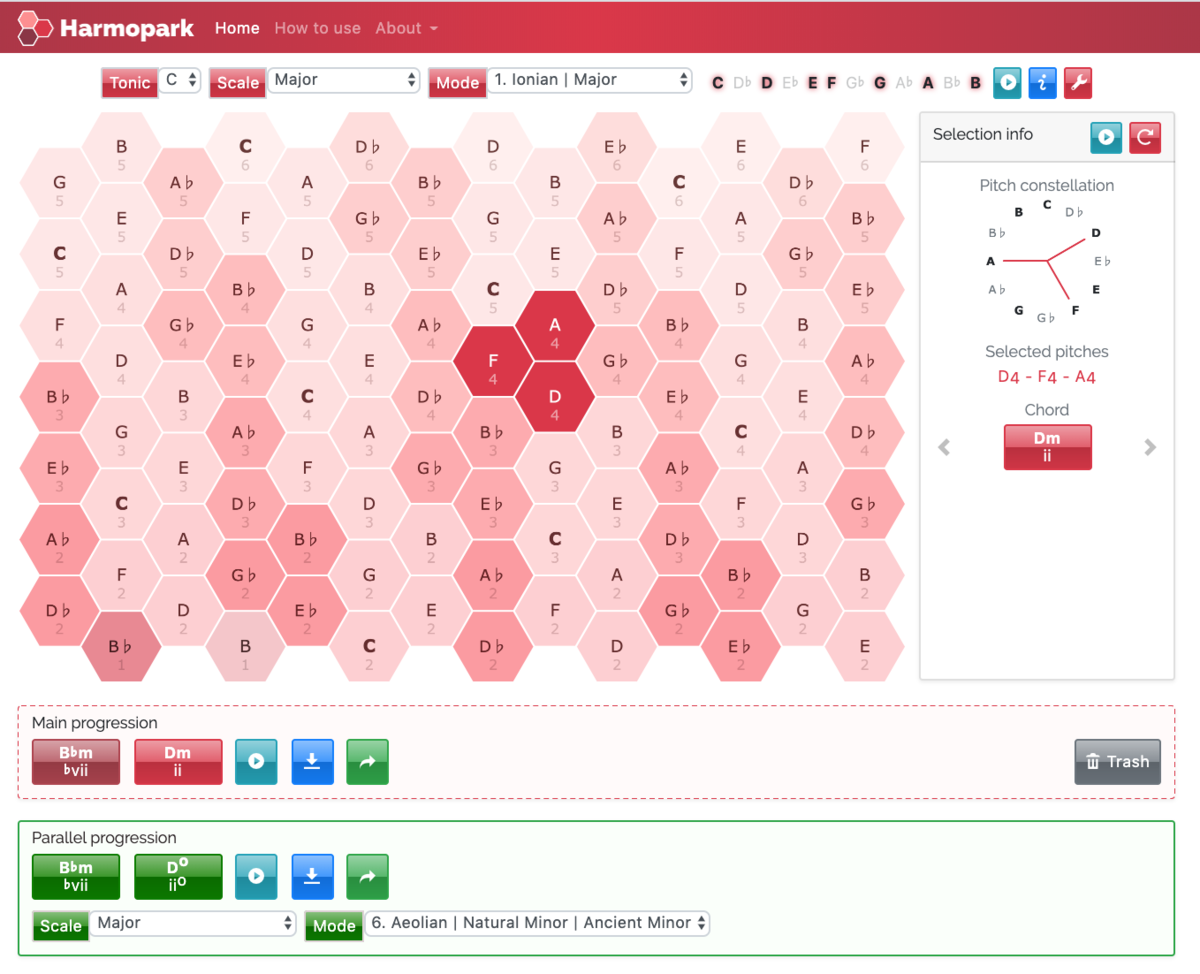This screenshot has width=1200, height=974.
Task: Toggle the selected A4 hexagon
Action: coord(555,326)
